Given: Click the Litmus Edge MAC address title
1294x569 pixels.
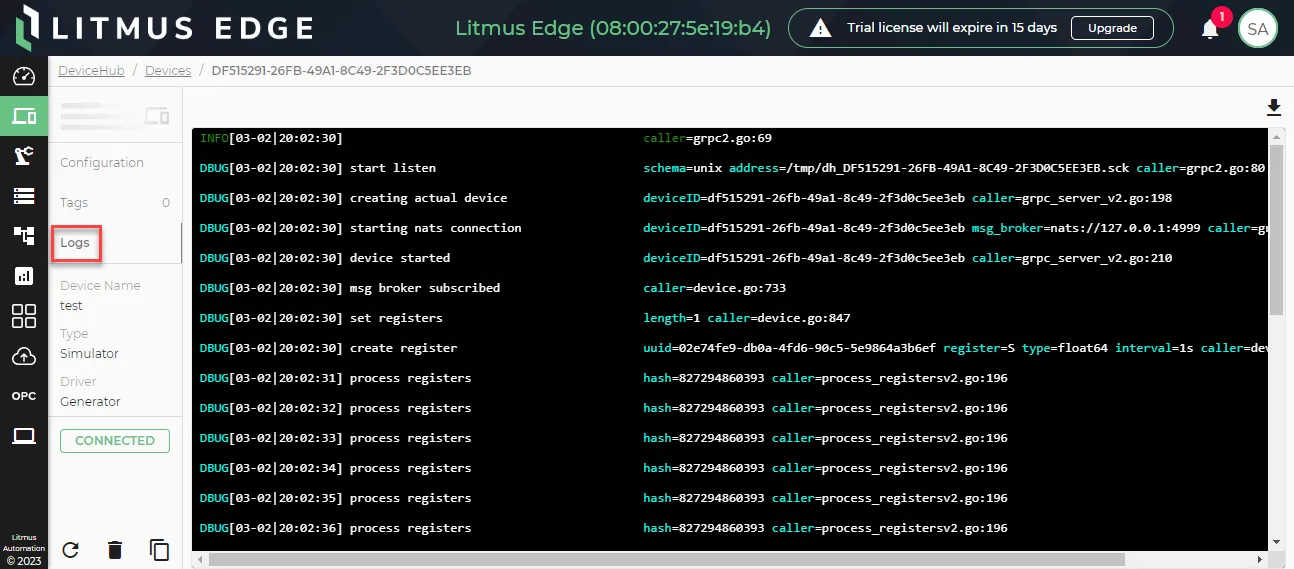Looking at the screenshot, I should point(613,28).
